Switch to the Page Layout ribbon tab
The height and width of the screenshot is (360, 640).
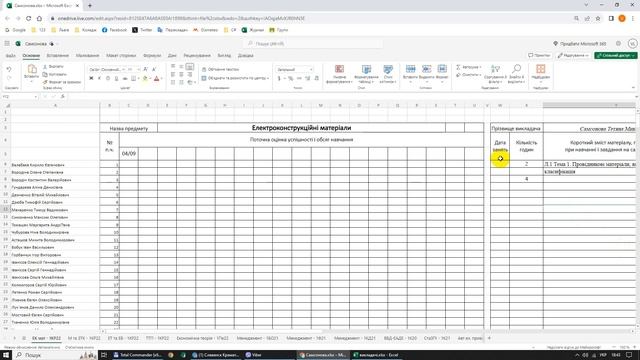(121, 56)
